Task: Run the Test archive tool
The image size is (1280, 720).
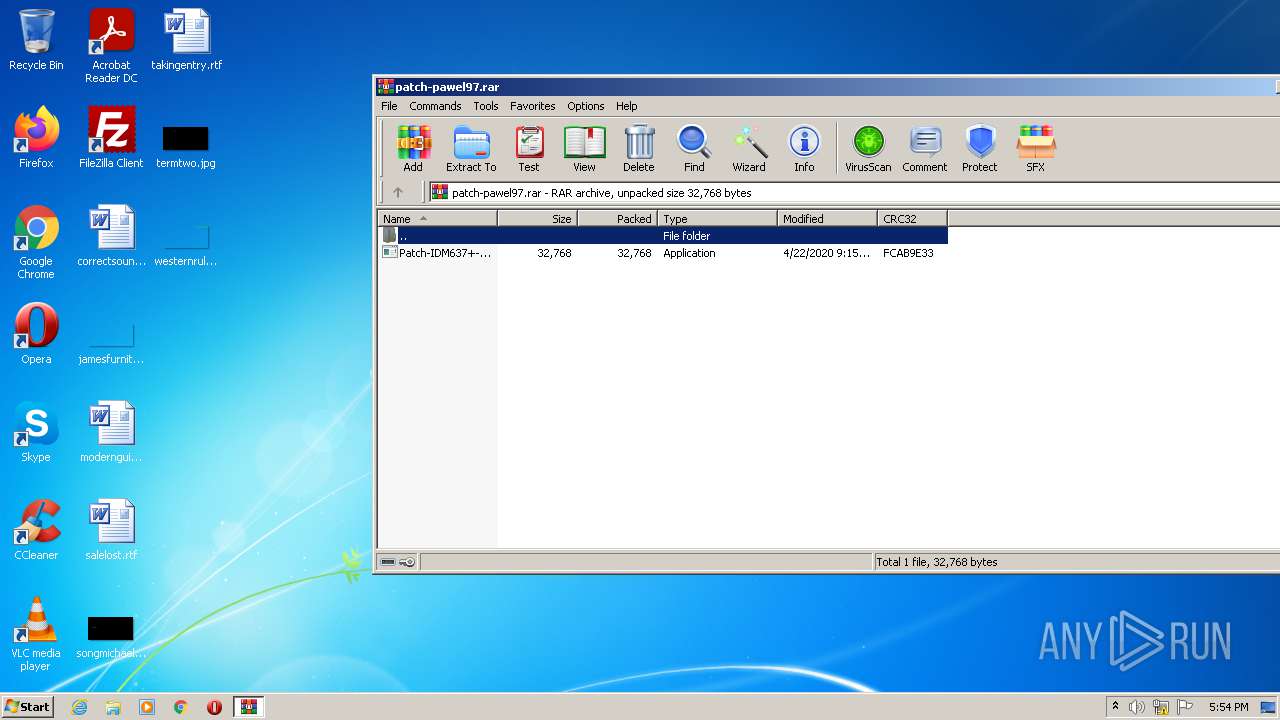Action: pyautogui.click(x=529, y=148)
